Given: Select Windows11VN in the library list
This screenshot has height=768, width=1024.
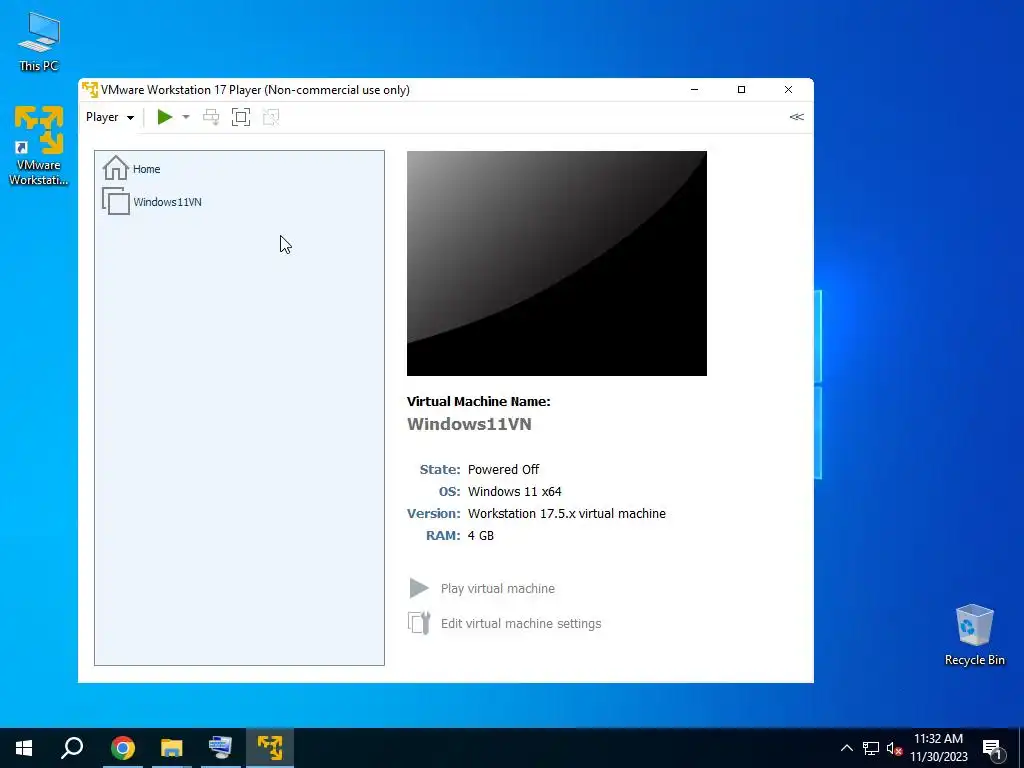Looking at the screenshot, I should point(239,201).
